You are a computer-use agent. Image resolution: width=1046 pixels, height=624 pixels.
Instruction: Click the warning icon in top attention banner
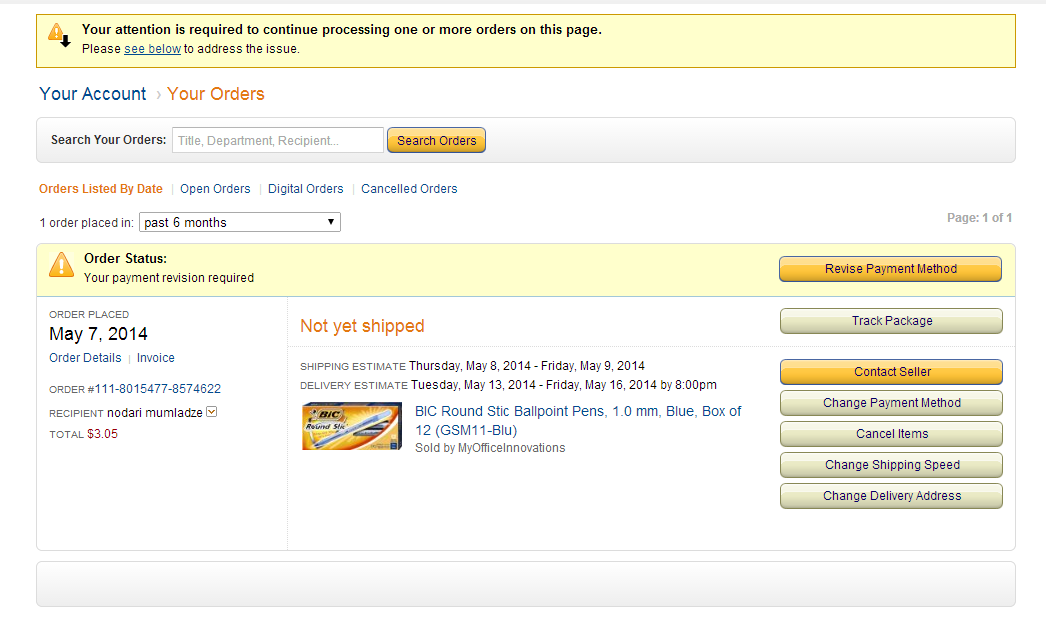(59, 34)
